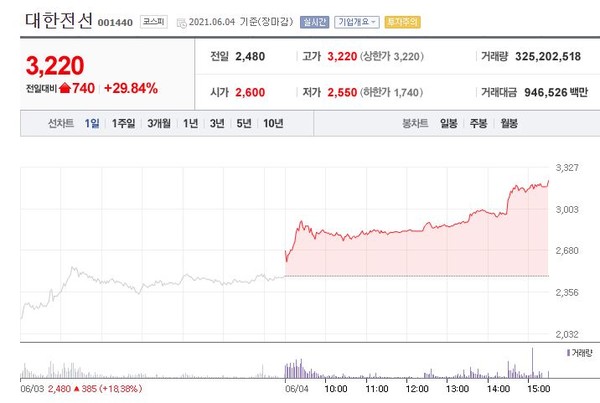This screenshot has width=600, height=403.
Task: Select the 3년 chart period
Action: (x=217, y=123)
